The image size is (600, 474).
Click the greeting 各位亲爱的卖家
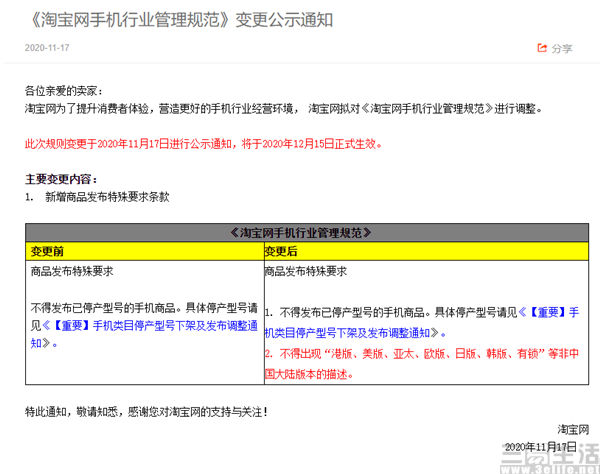[64, 91]
